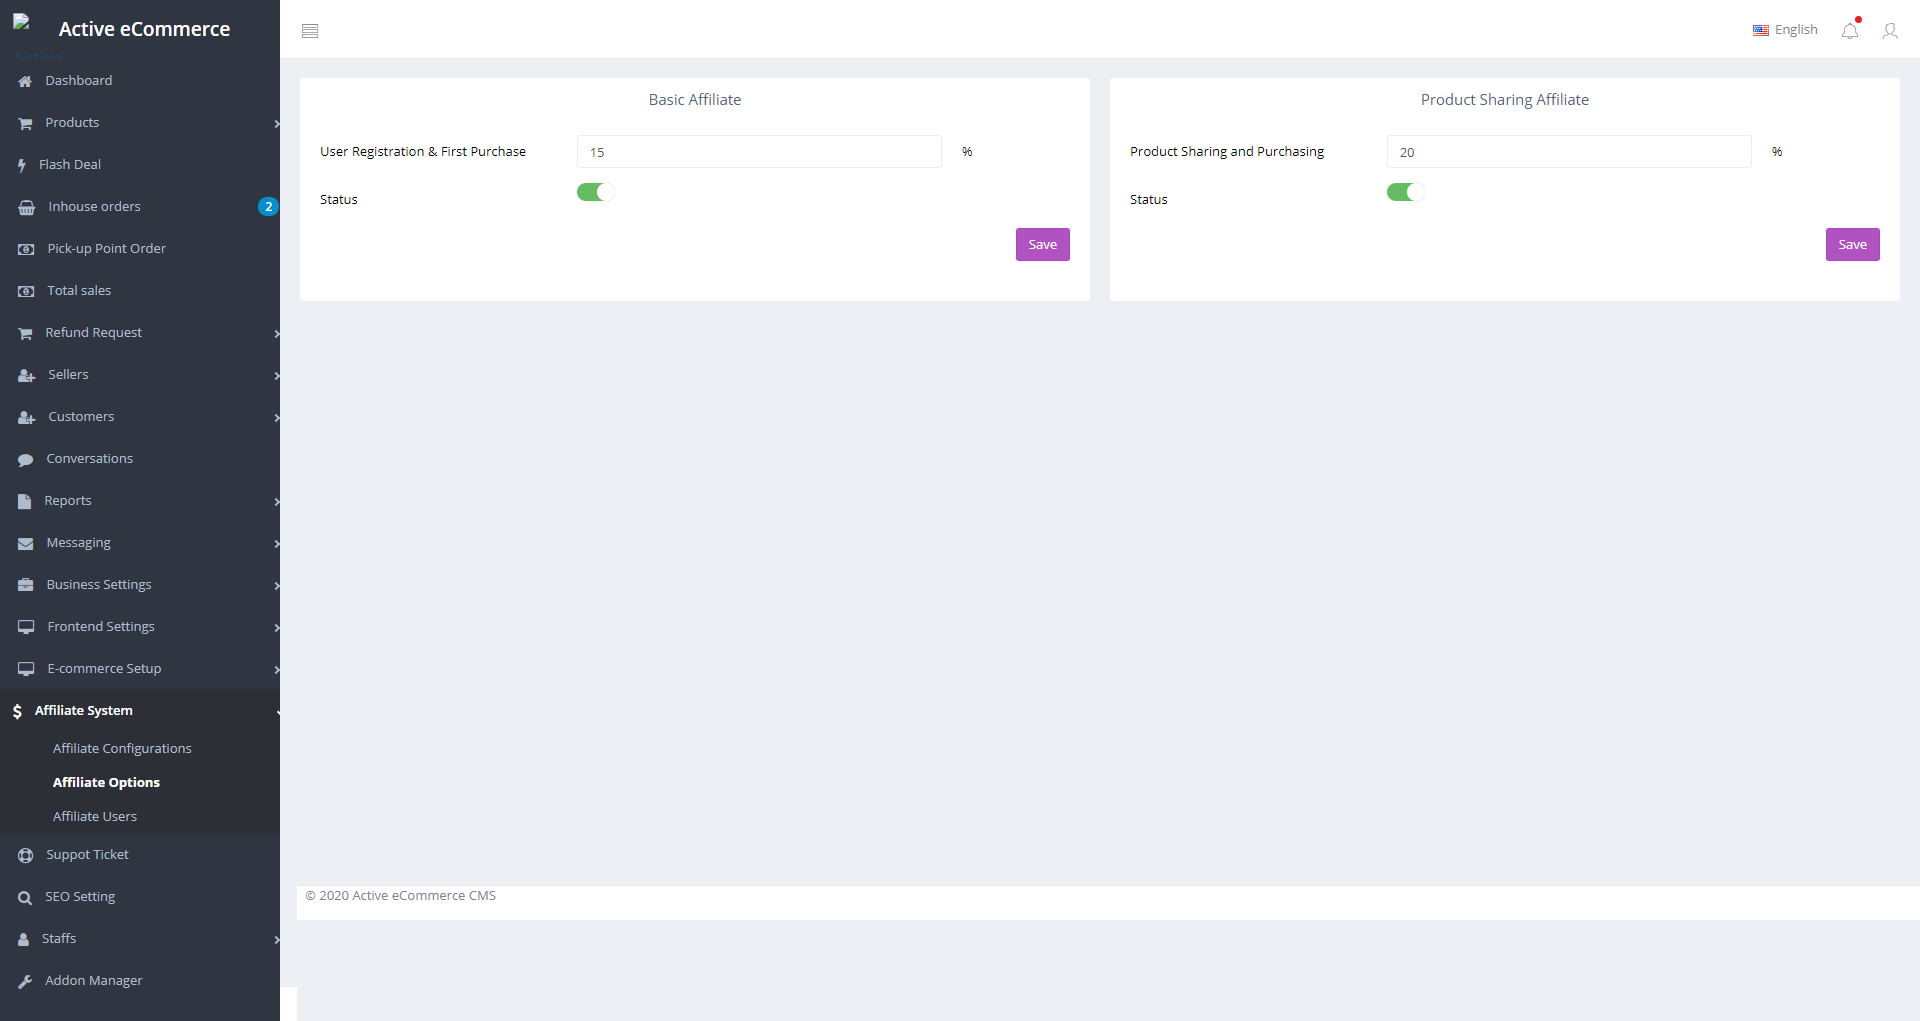Open Affiliate Users page
The height and width of the screenshot is (1021, 1920).
coord(95,817)
